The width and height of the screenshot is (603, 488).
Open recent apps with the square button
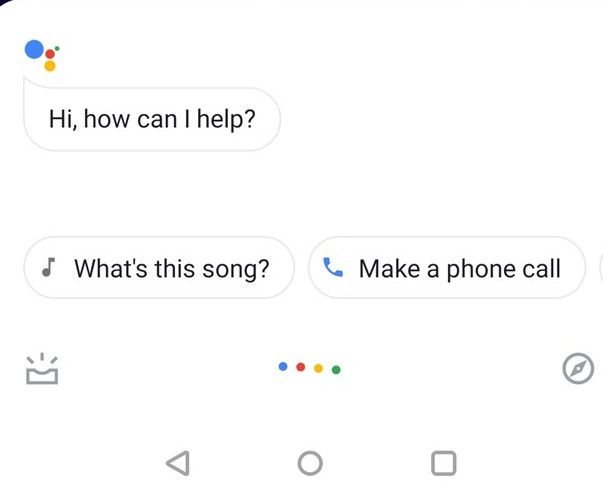(x=442, y=462)
